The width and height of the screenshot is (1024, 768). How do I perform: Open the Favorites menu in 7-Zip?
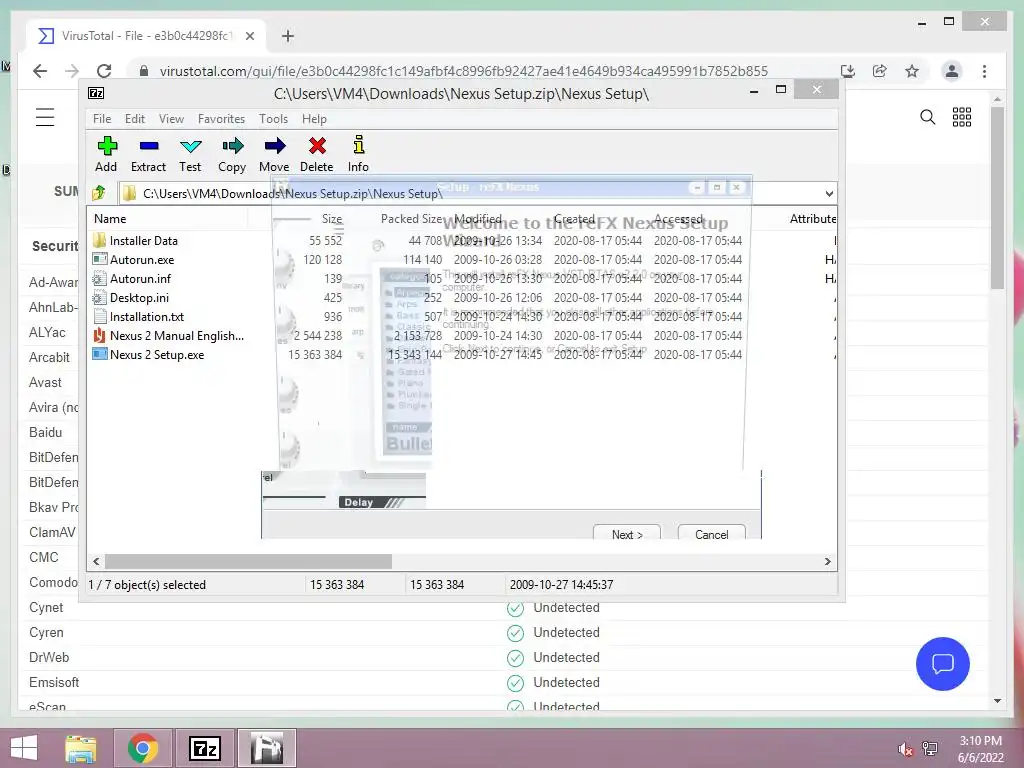[x=221, y=119]
